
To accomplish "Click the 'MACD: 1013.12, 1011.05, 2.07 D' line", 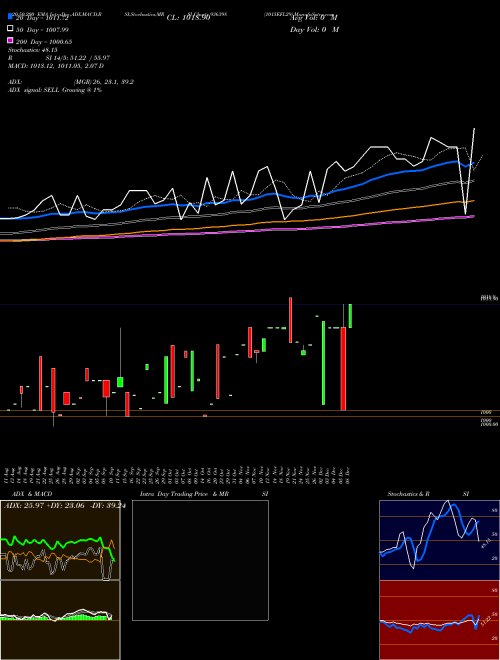I will click(x=56, y=66).
